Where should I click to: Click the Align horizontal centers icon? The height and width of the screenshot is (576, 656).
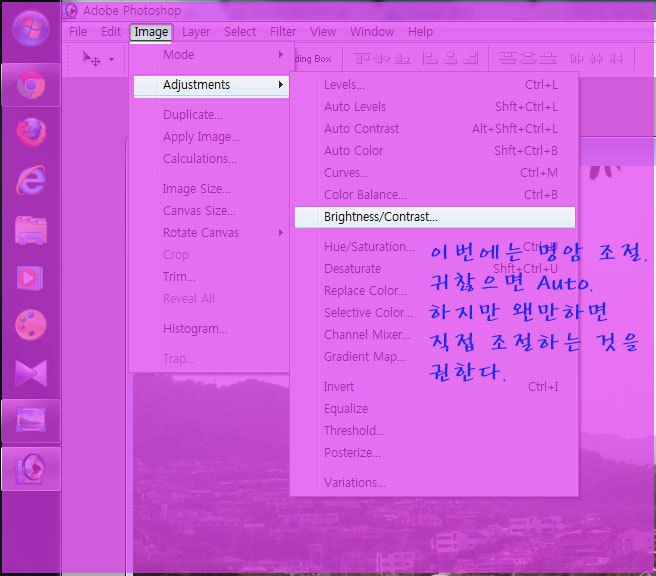tap(451, 58)
